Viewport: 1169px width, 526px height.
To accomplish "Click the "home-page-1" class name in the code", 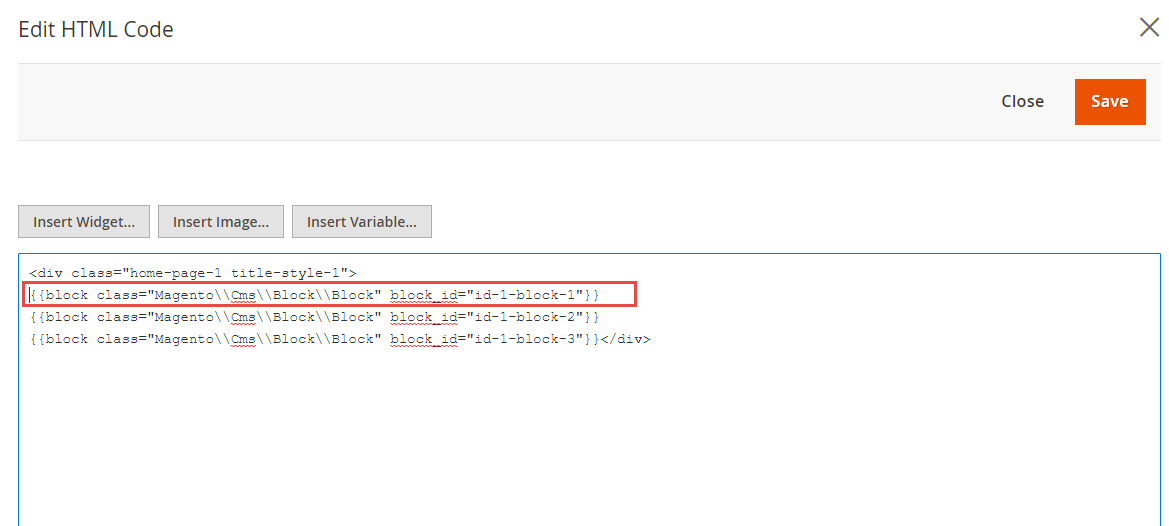I will pyautogui.click(x=180, y=272).
